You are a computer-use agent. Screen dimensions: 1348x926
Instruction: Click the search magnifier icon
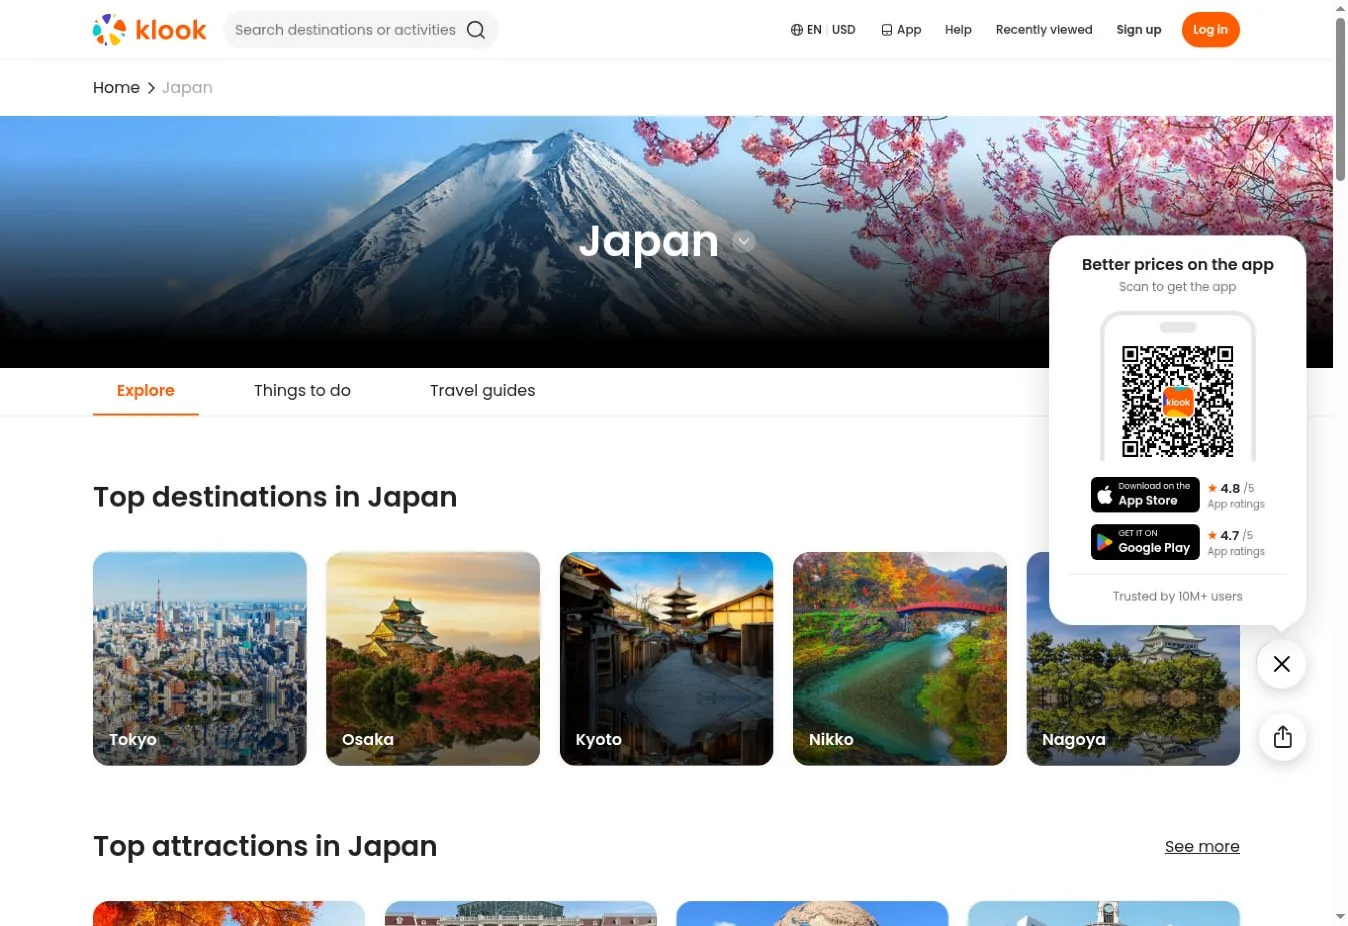coord(476,30)
